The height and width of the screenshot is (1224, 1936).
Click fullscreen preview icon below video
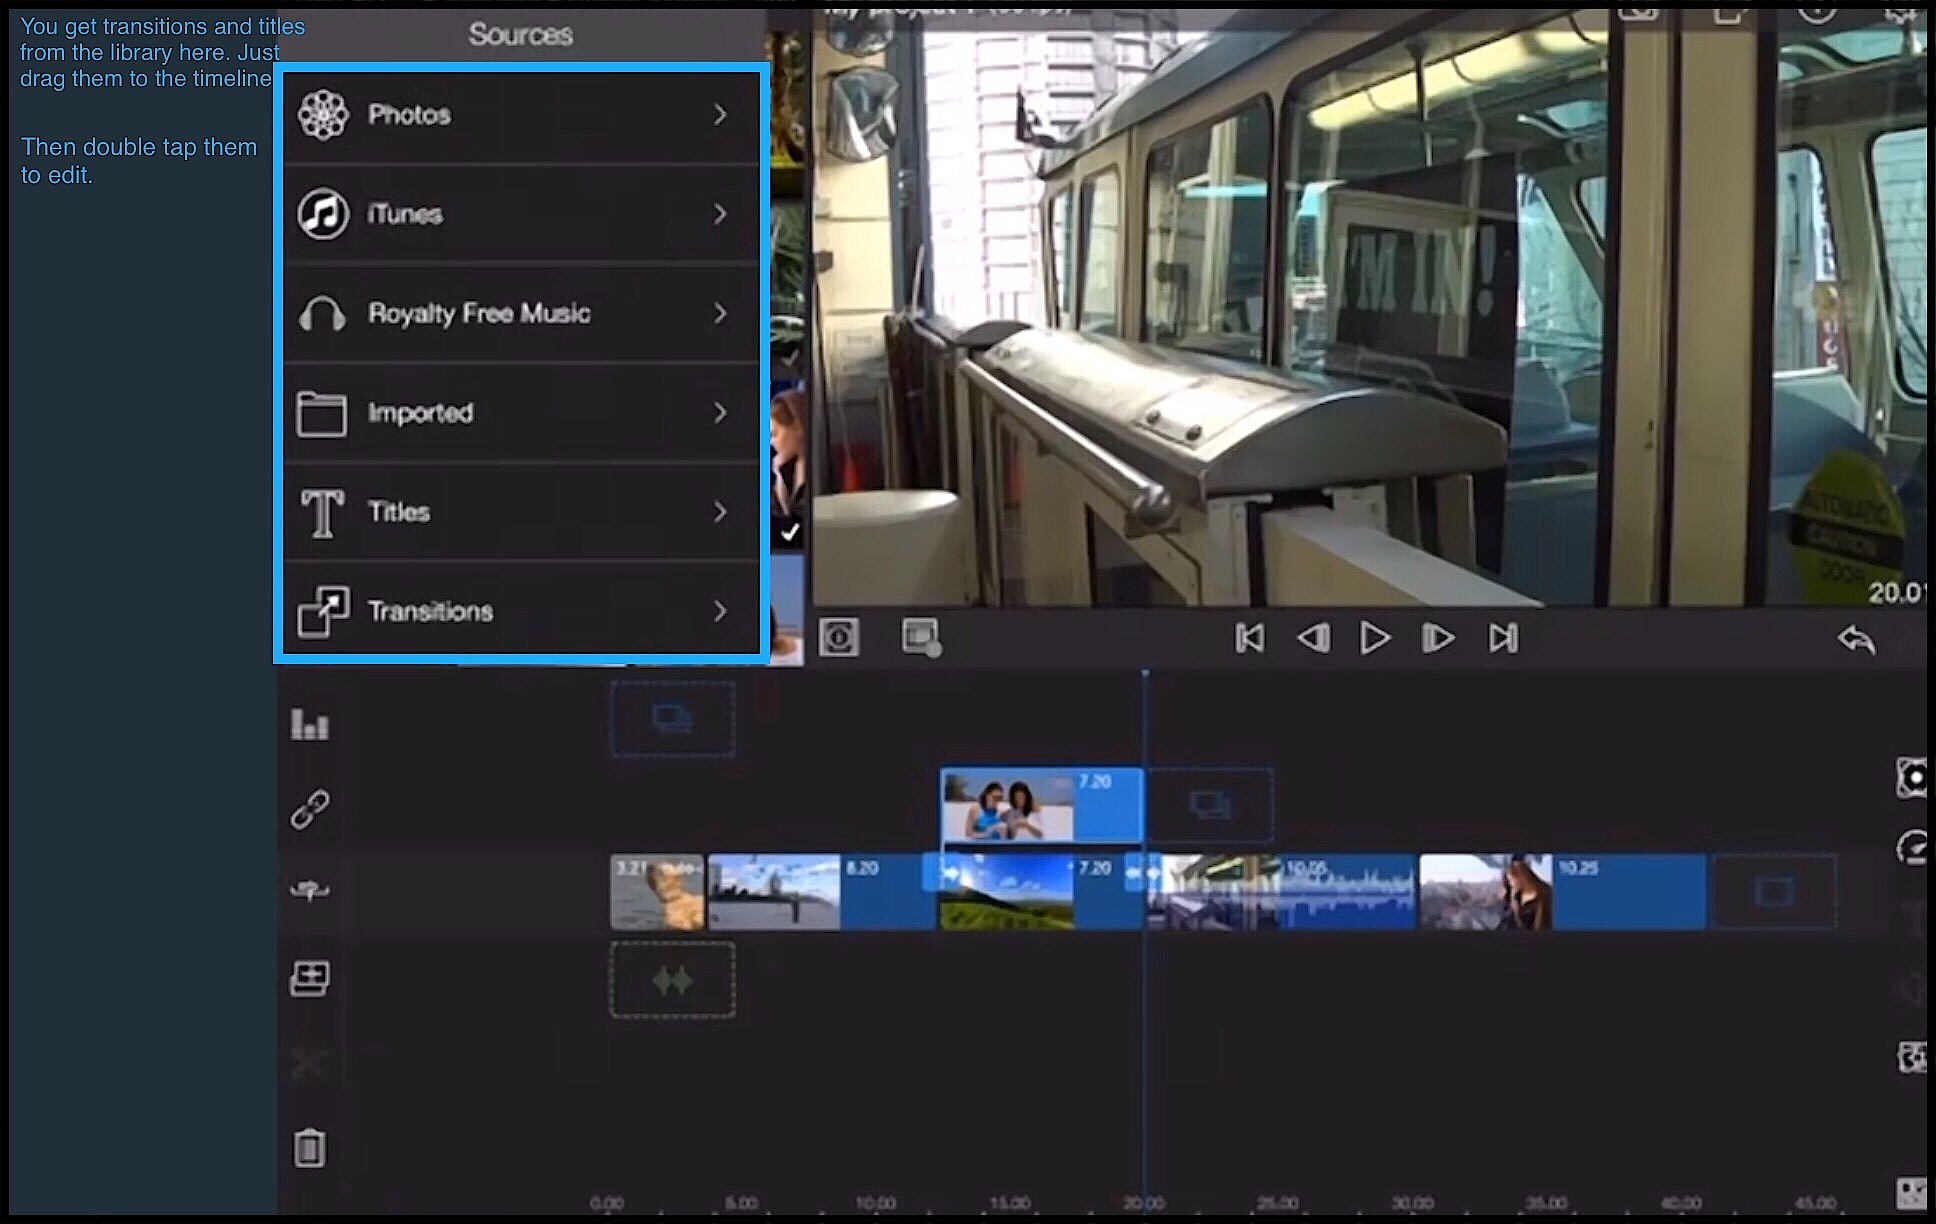click(838, 637)
